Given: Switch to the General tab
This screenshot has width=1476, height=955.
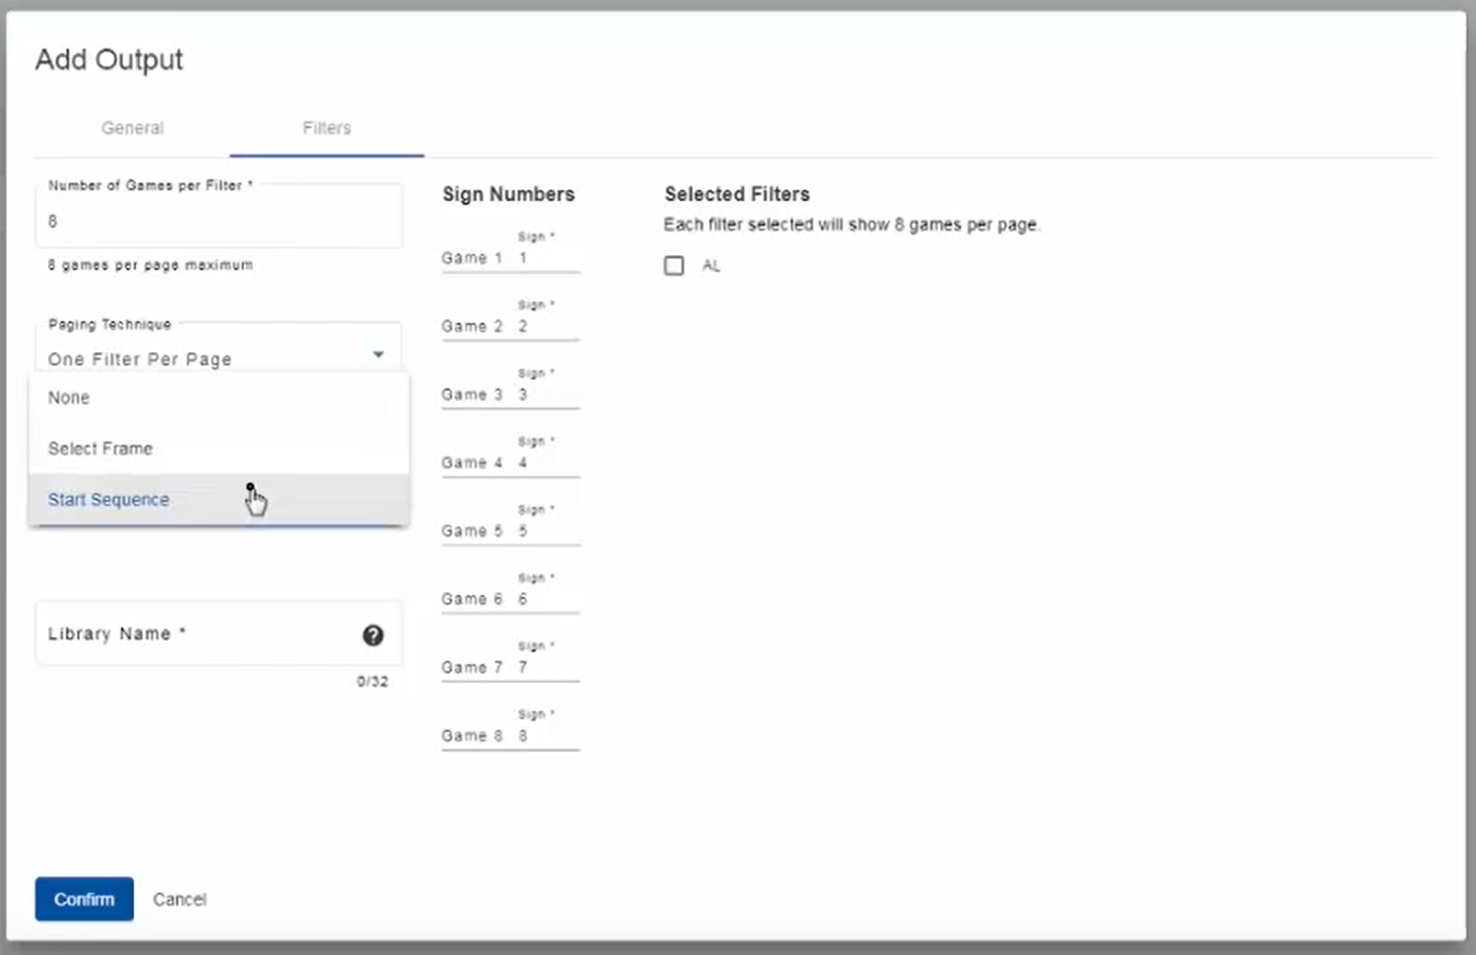Looking at the screenshot, I should tap(132, 128).
